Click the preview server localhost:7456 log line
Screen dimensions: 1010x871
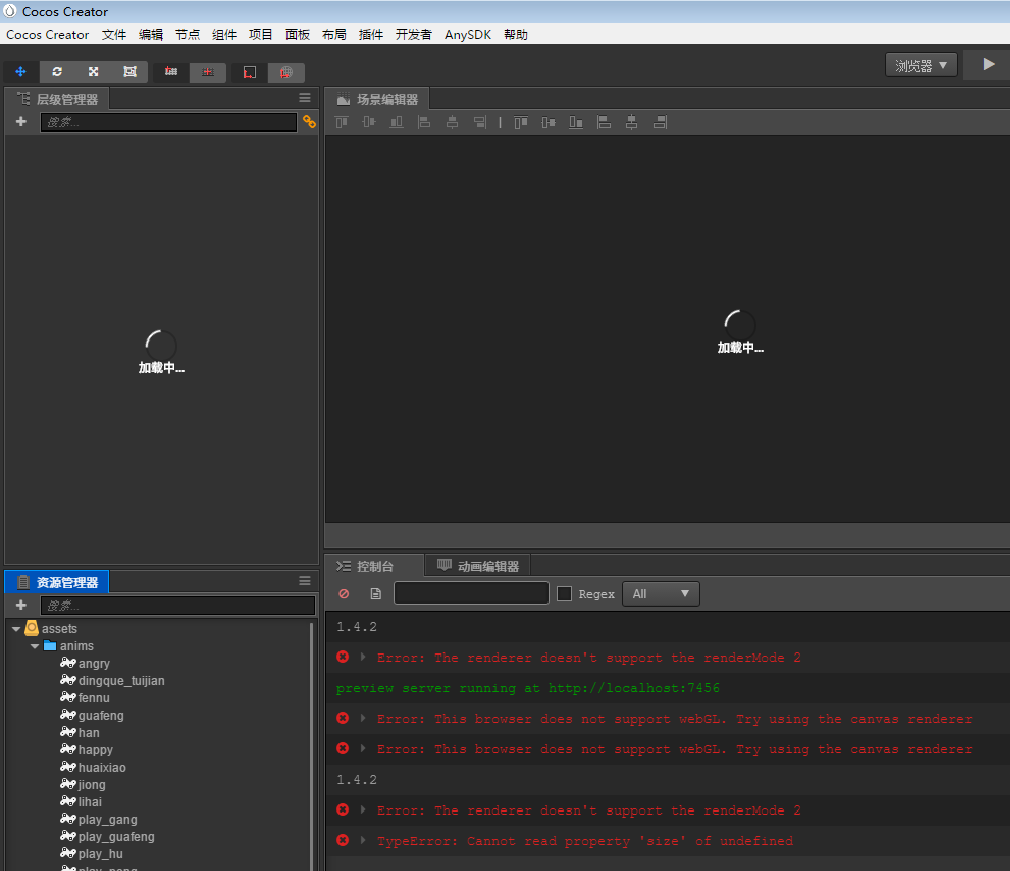coord(528,688)
